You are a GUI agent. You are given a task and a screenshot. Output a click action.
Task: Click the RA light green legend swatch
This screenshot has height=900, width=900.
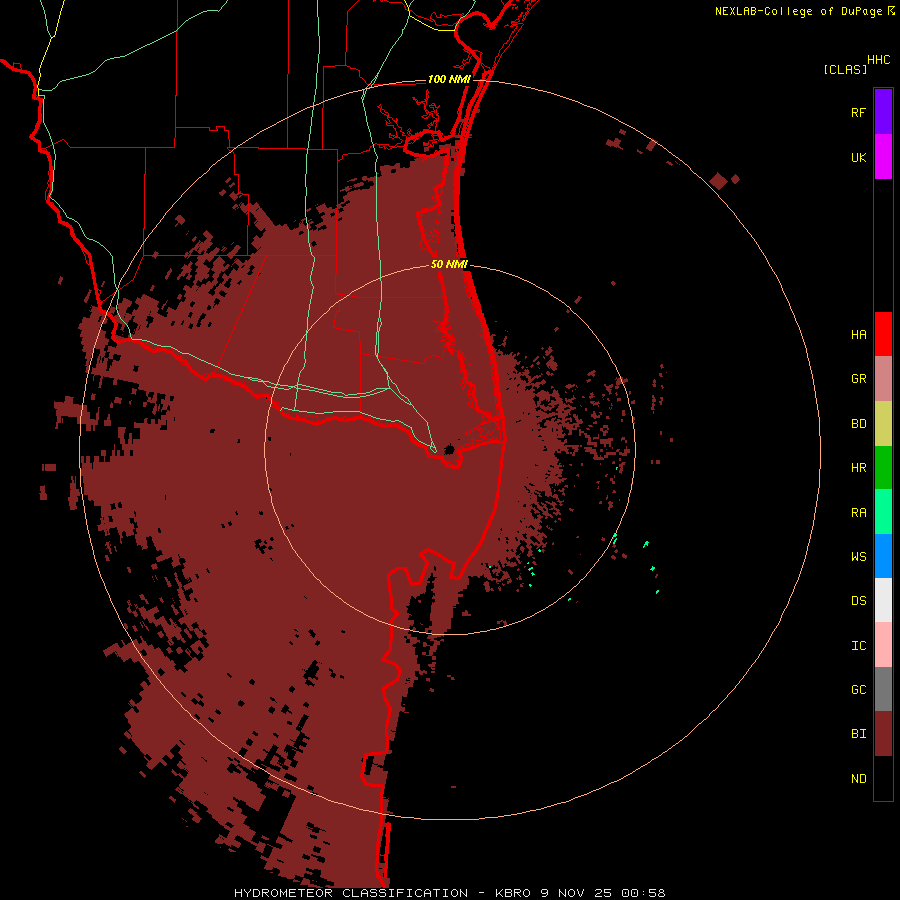(x=883, y=512)
